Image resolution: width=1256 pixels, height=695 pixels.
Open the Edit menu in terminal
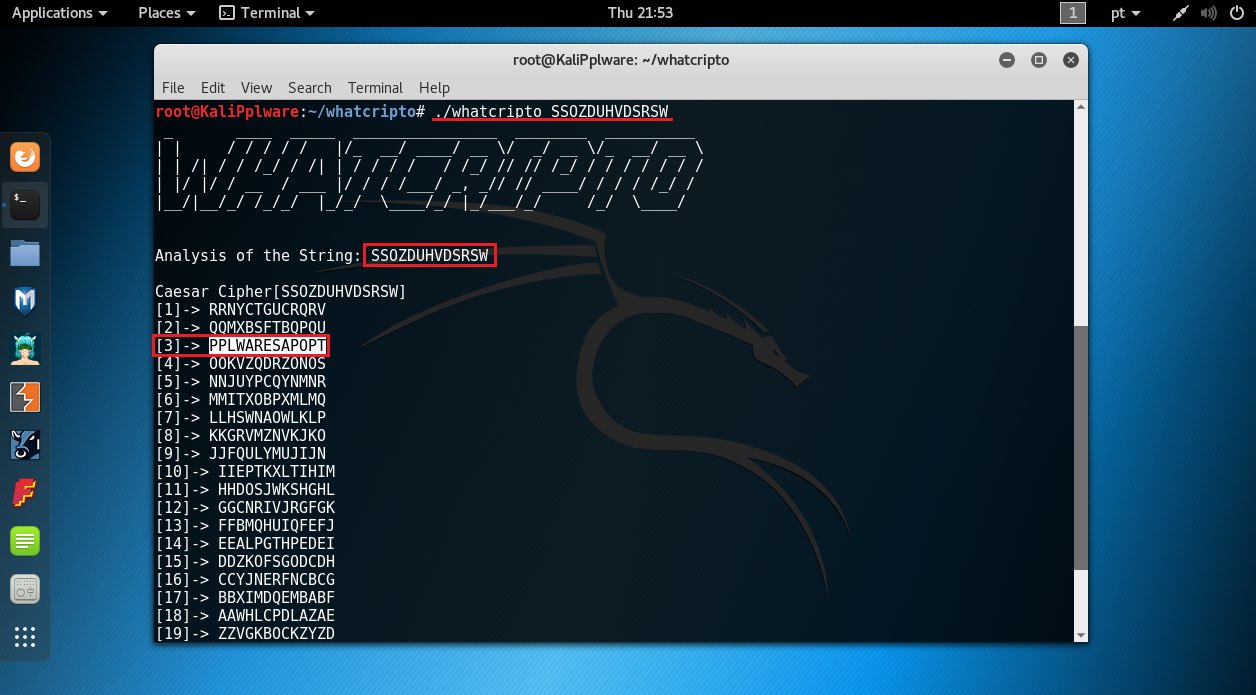pos(212,88)
